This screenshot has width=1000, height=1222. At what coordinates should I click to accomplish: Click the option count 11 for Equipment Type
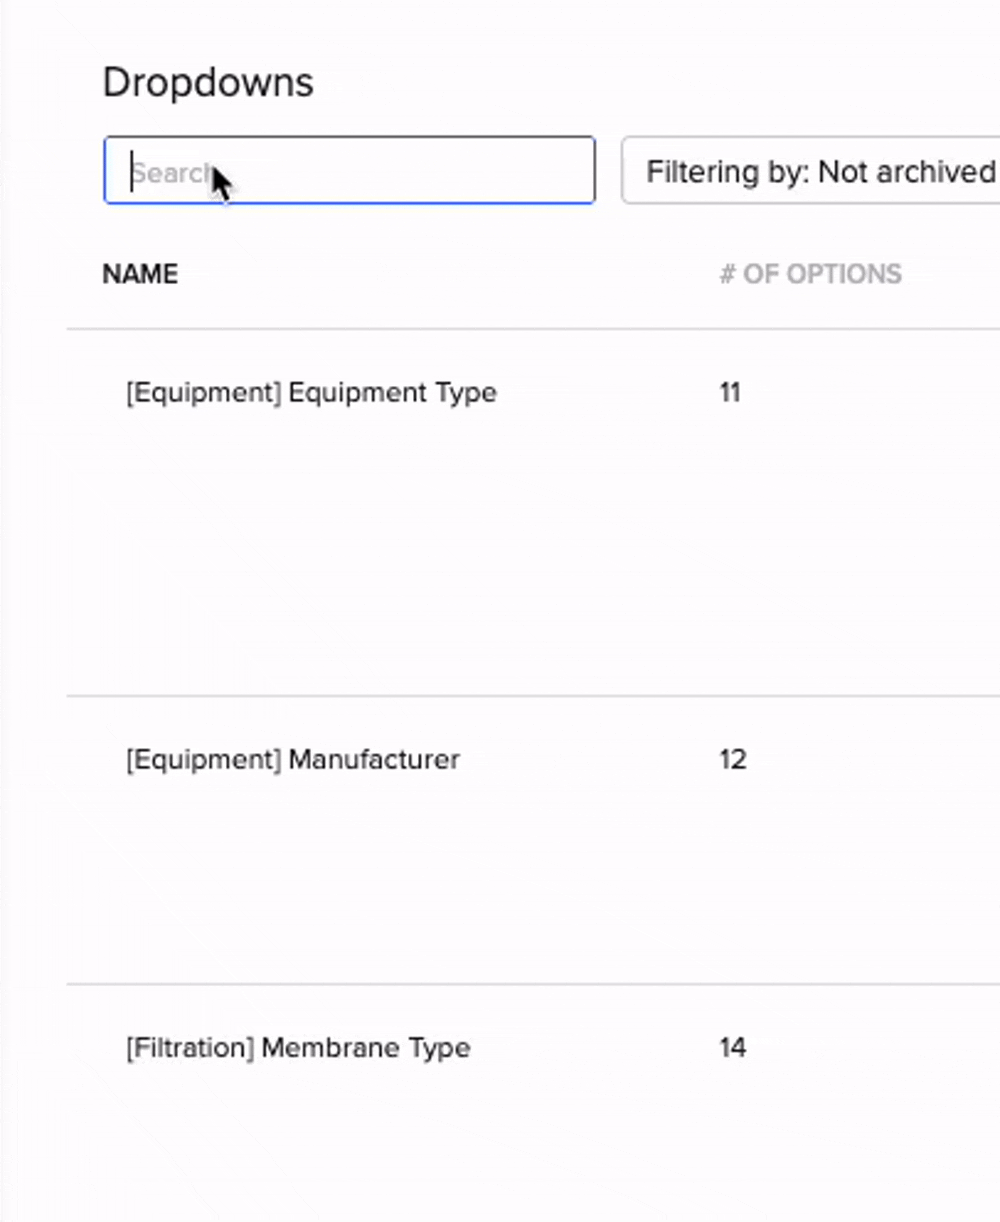click(x=730, y=392)
